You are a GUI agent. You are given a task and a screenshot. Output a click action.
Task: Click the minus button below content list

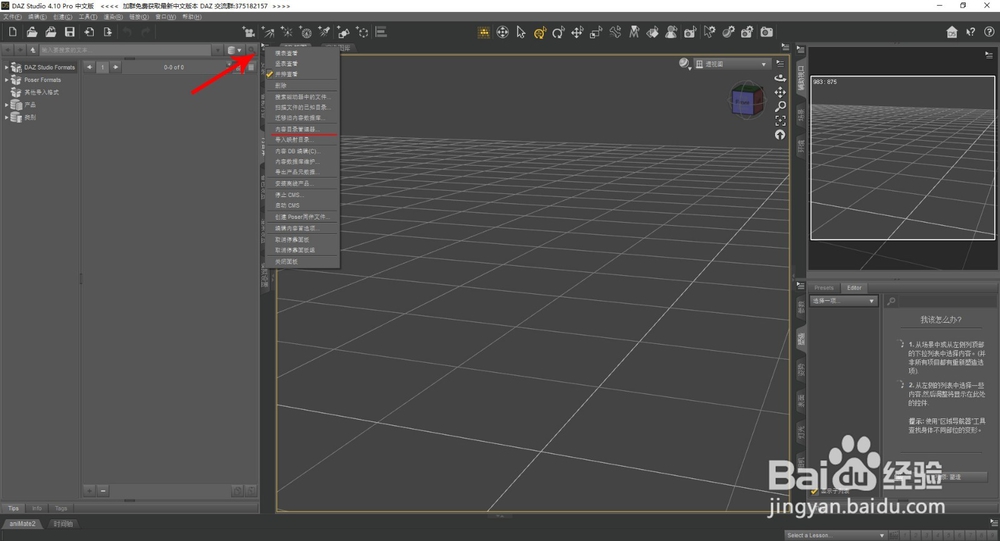103,491
